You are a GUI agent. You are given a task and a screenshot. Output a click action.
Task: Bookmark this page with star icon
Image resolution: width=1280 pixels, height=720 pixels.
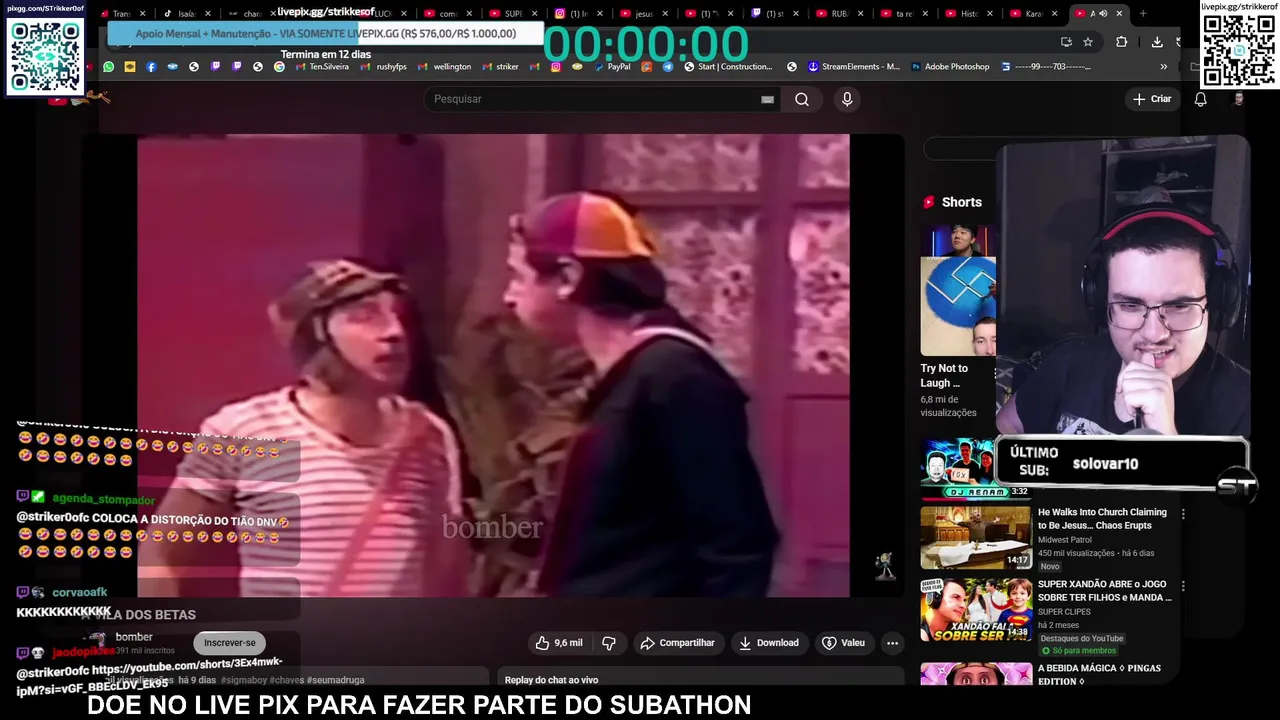(1088, 42)
